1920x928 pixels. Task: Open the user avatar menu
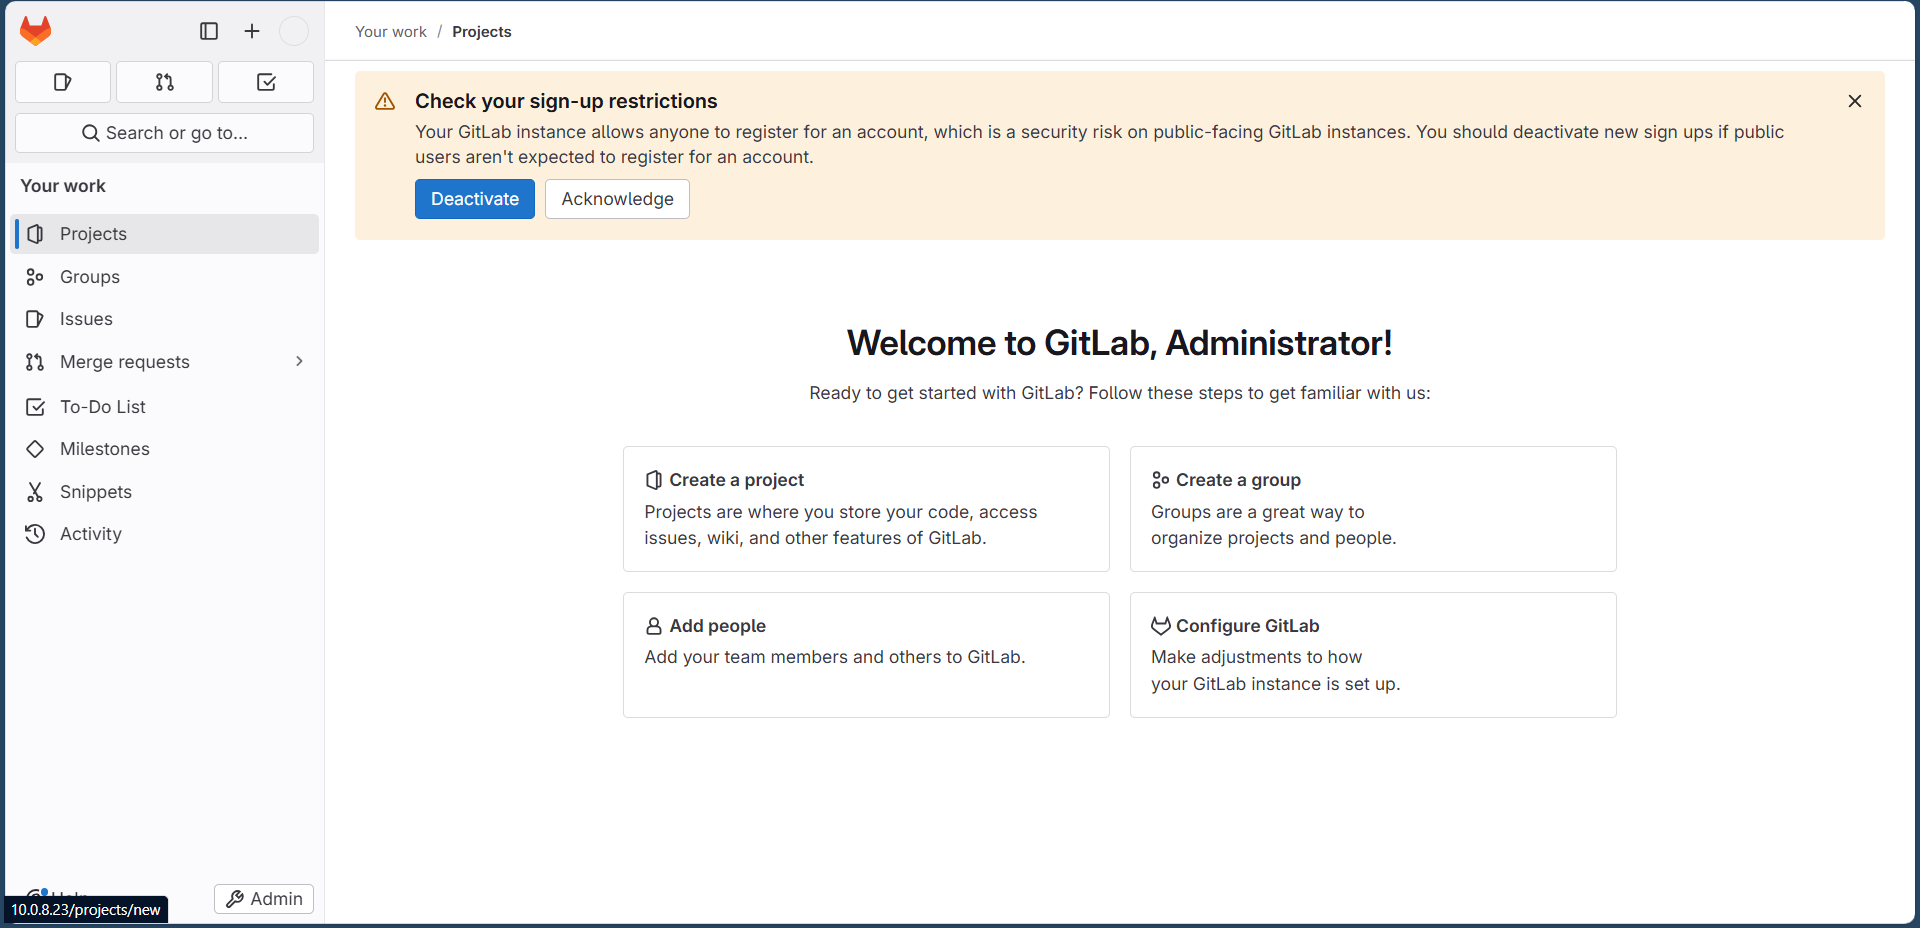(294, 31)
